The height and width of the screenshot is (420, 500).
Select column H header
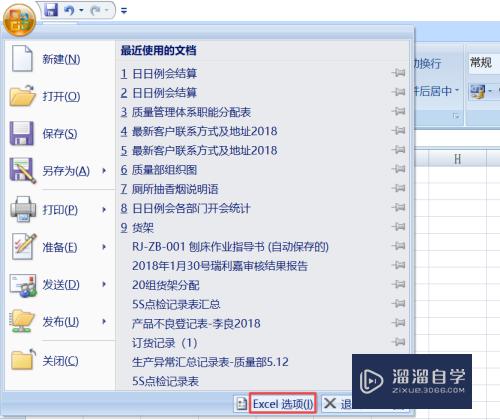pos(457,159)
